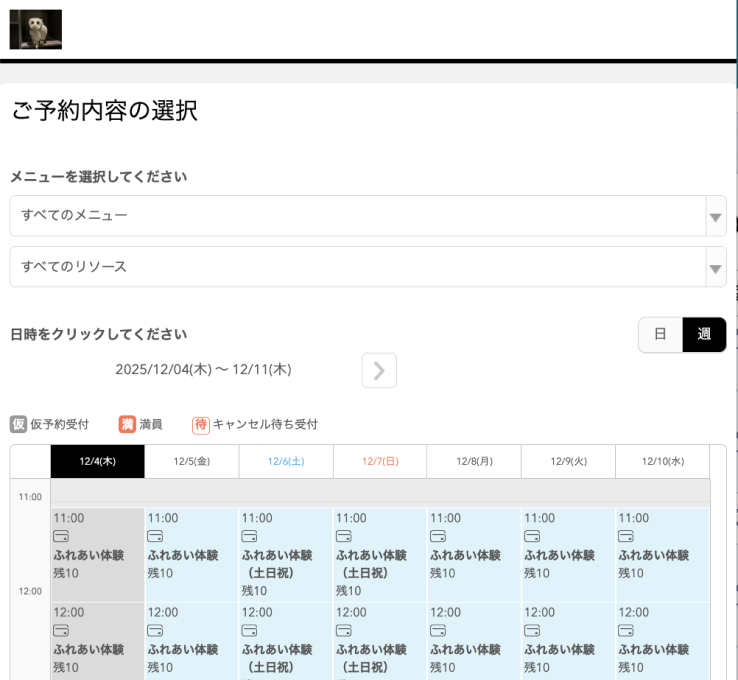Screen dimensions: 738x680
Task: Open the すべてのリソース dropdown
Action: pos(368,267)
